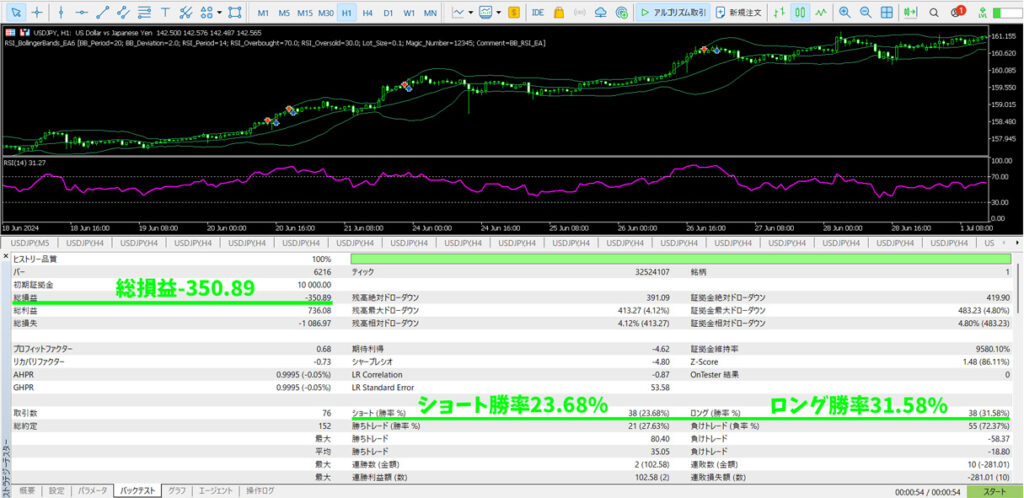The width and height of the screenshot is (1024, 498).
Task: Toggle chart auto-scroll to end
Action: (910, 12)
